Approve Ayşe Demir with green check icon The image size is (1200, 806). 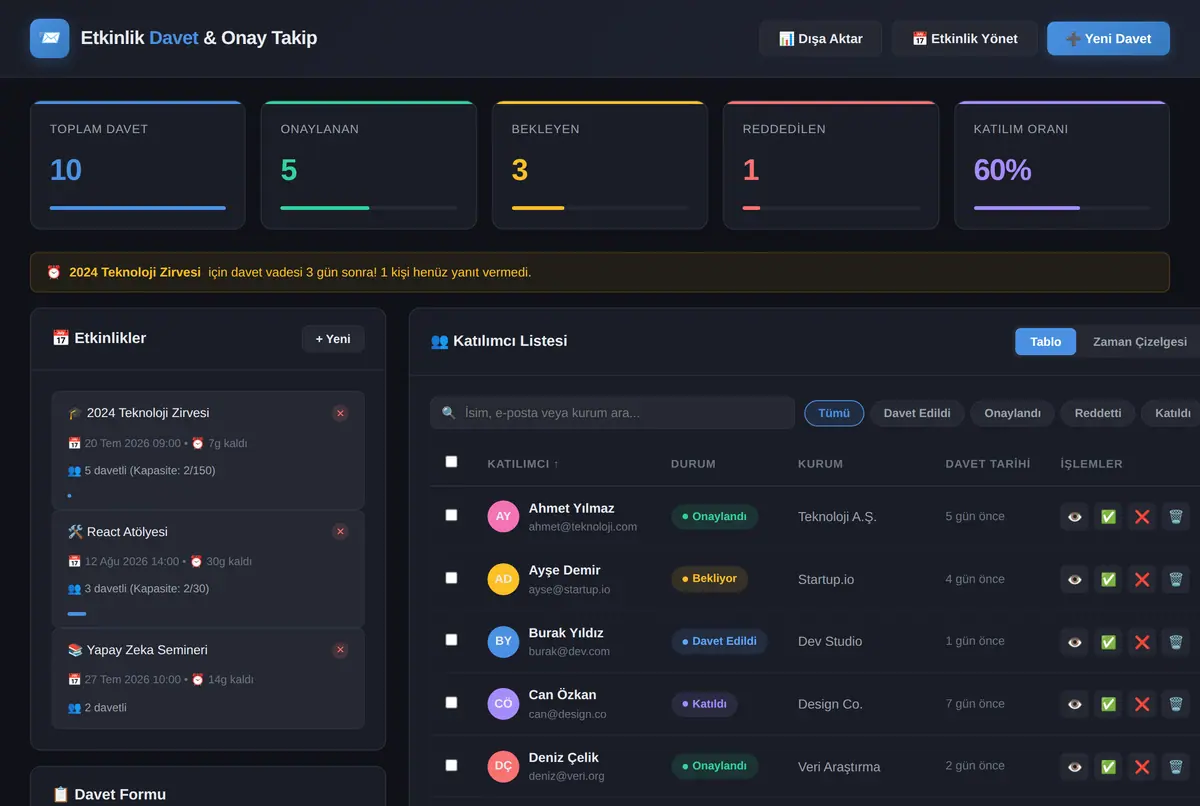1108,579
